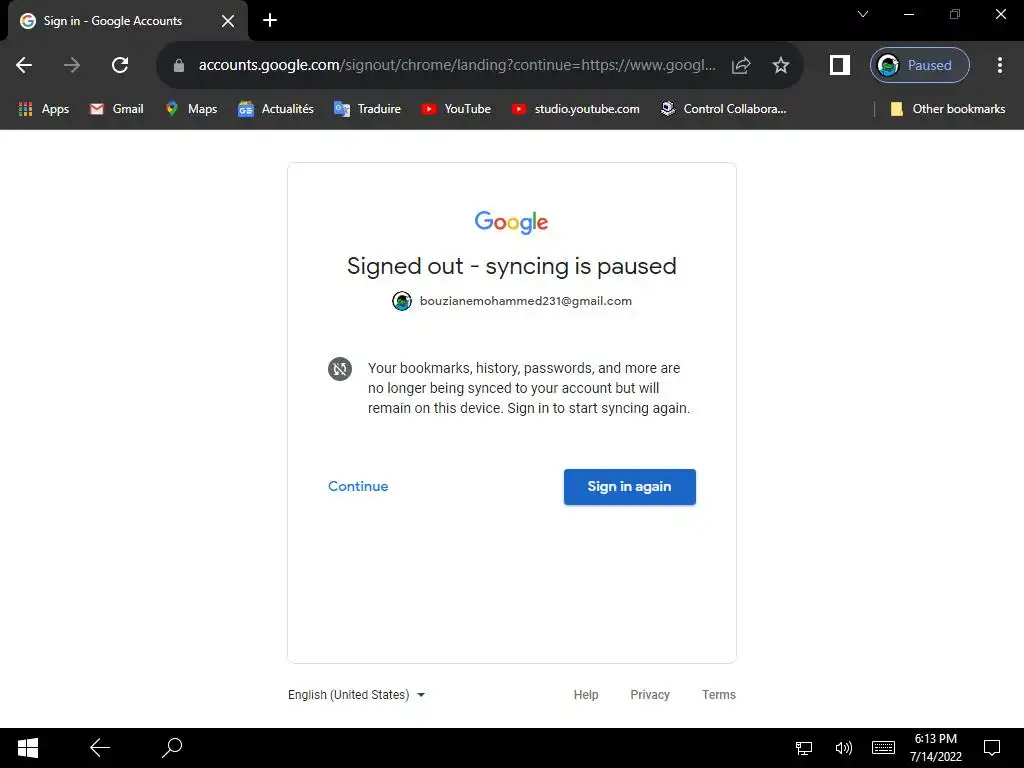View site information via the lock icon

coord(179,65)
